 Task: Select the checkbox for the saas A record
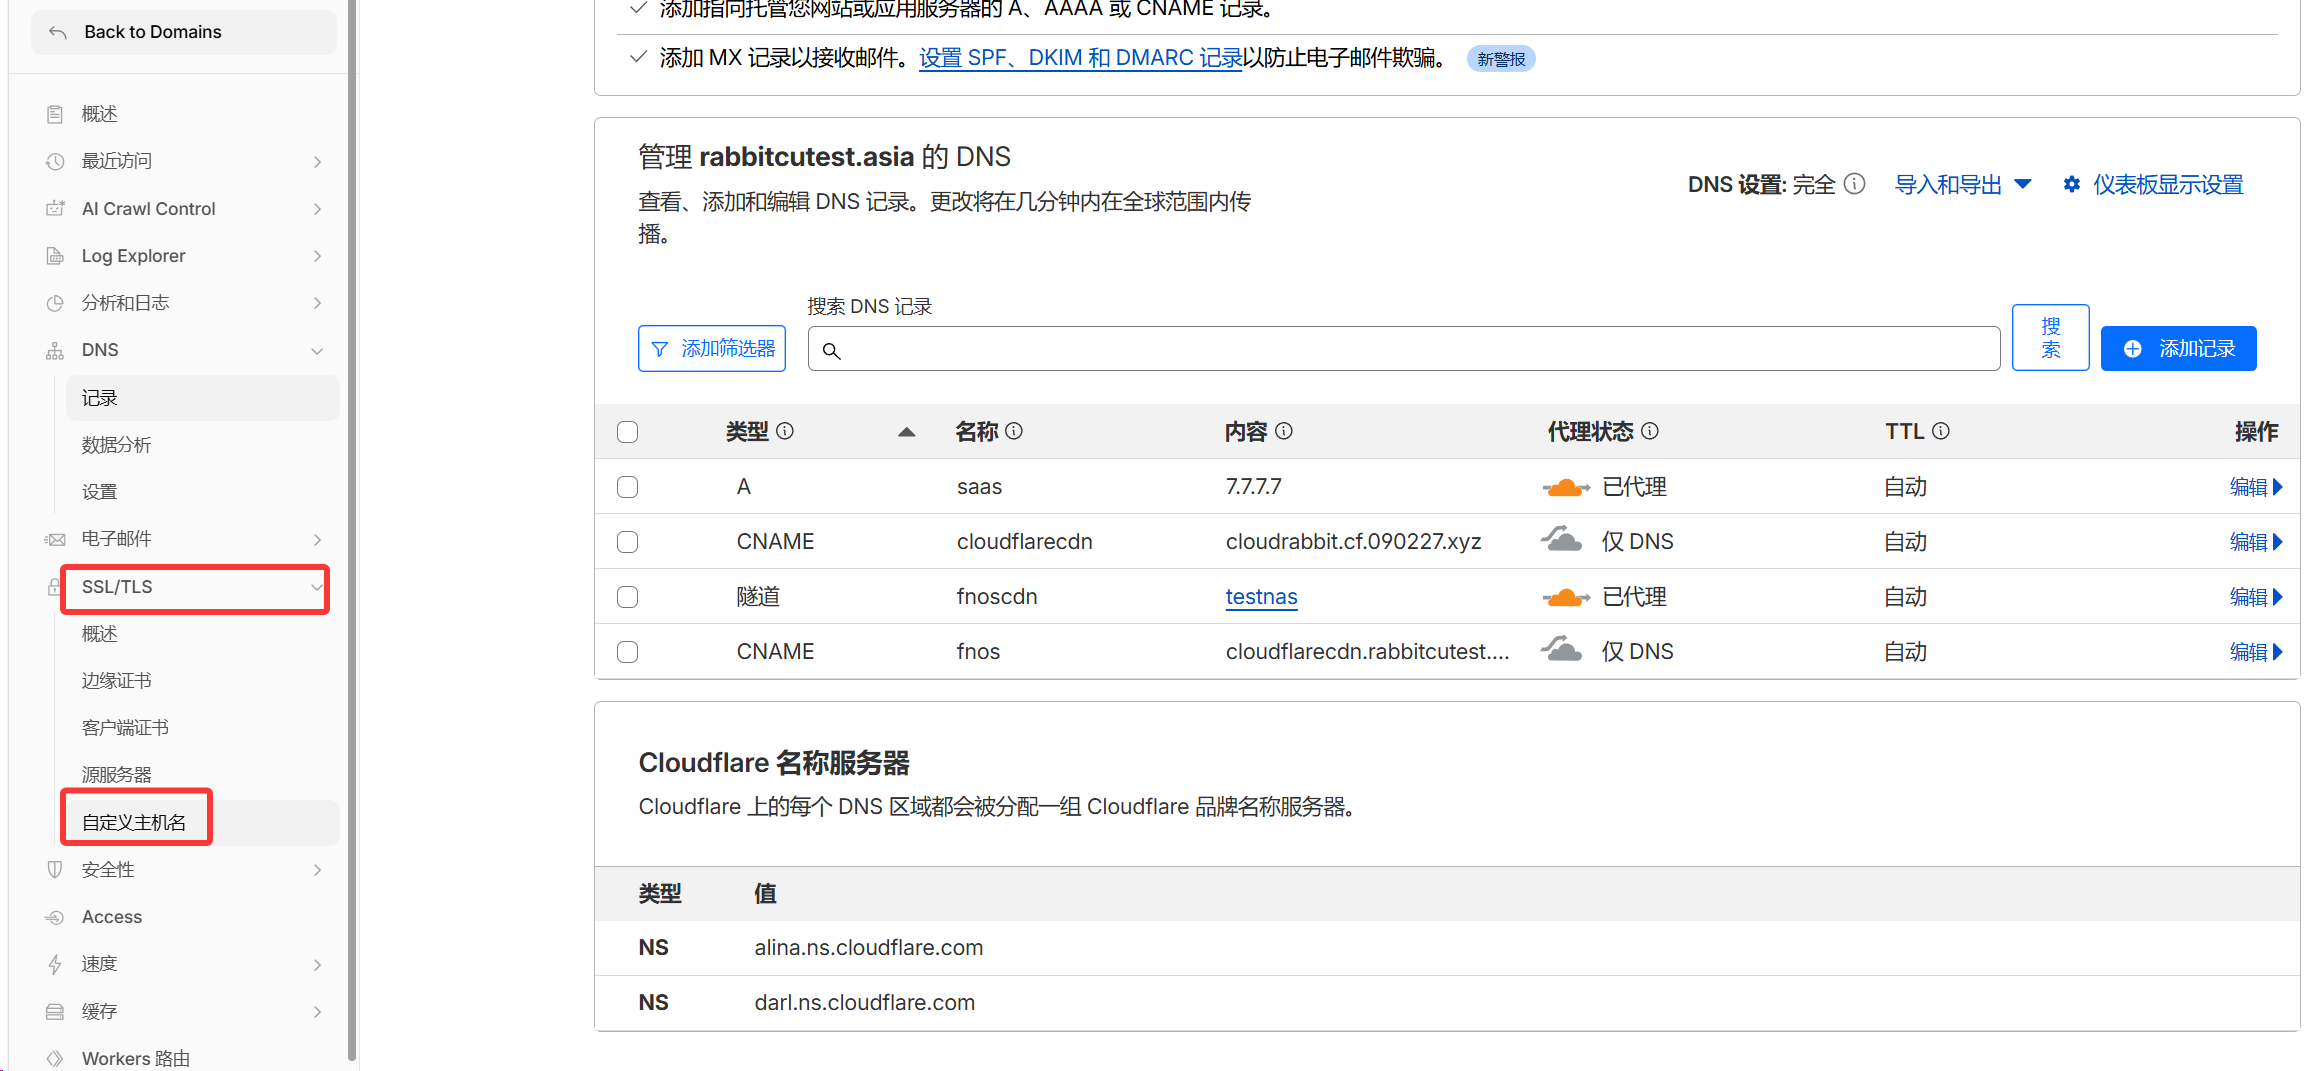627,487
